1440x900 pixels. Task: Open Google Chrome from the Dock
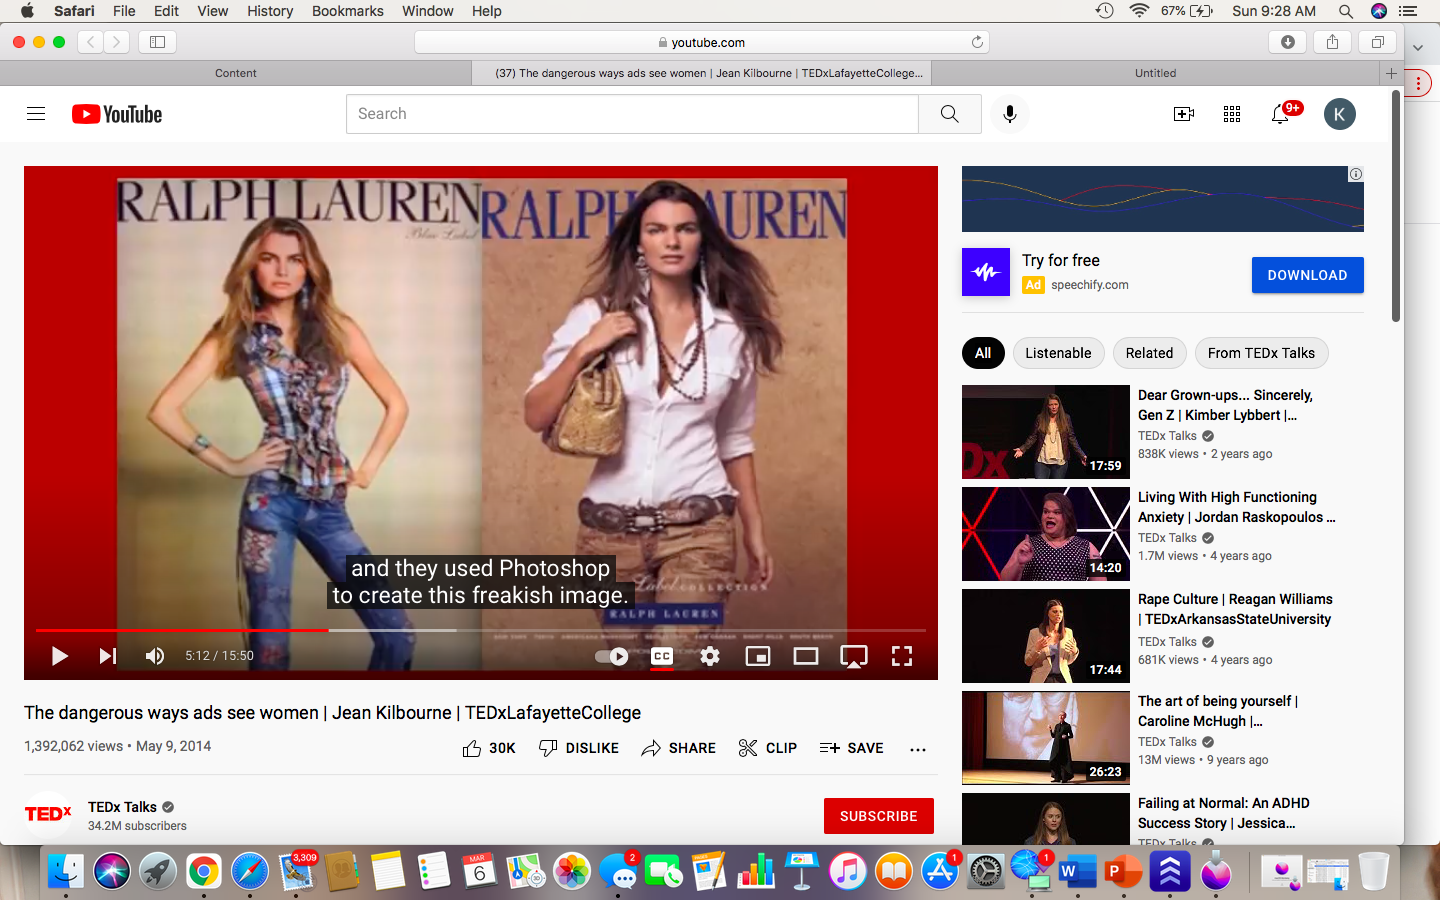[x=203, y=871]
